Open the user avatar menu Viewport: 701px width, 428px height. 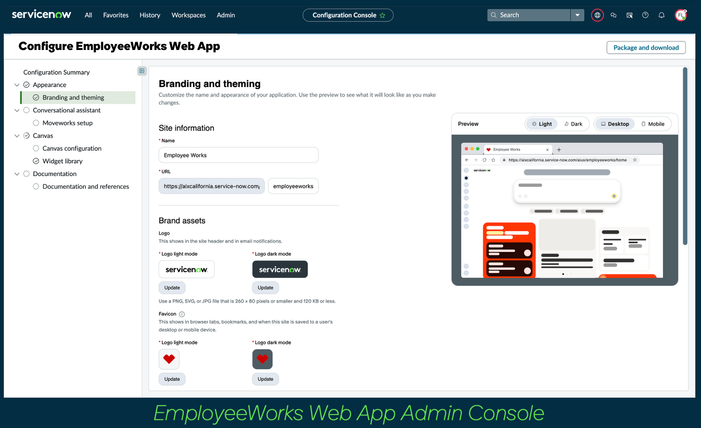pyautogui.click(x=681, y=15)
